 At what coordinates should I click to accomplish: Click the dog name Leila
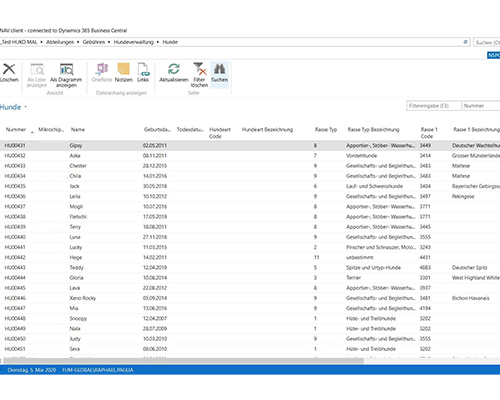pos(75,196)
